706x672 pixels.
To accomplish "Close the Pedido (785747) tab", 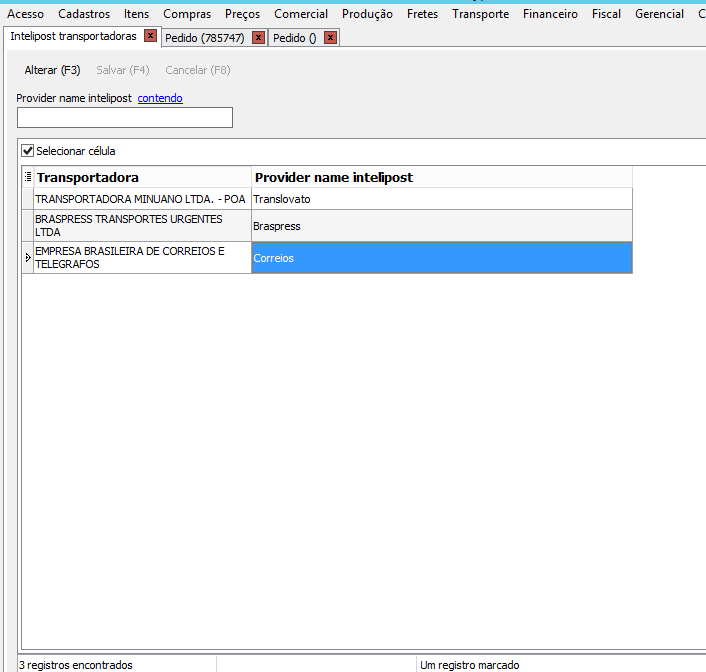I will coord(258,37).
